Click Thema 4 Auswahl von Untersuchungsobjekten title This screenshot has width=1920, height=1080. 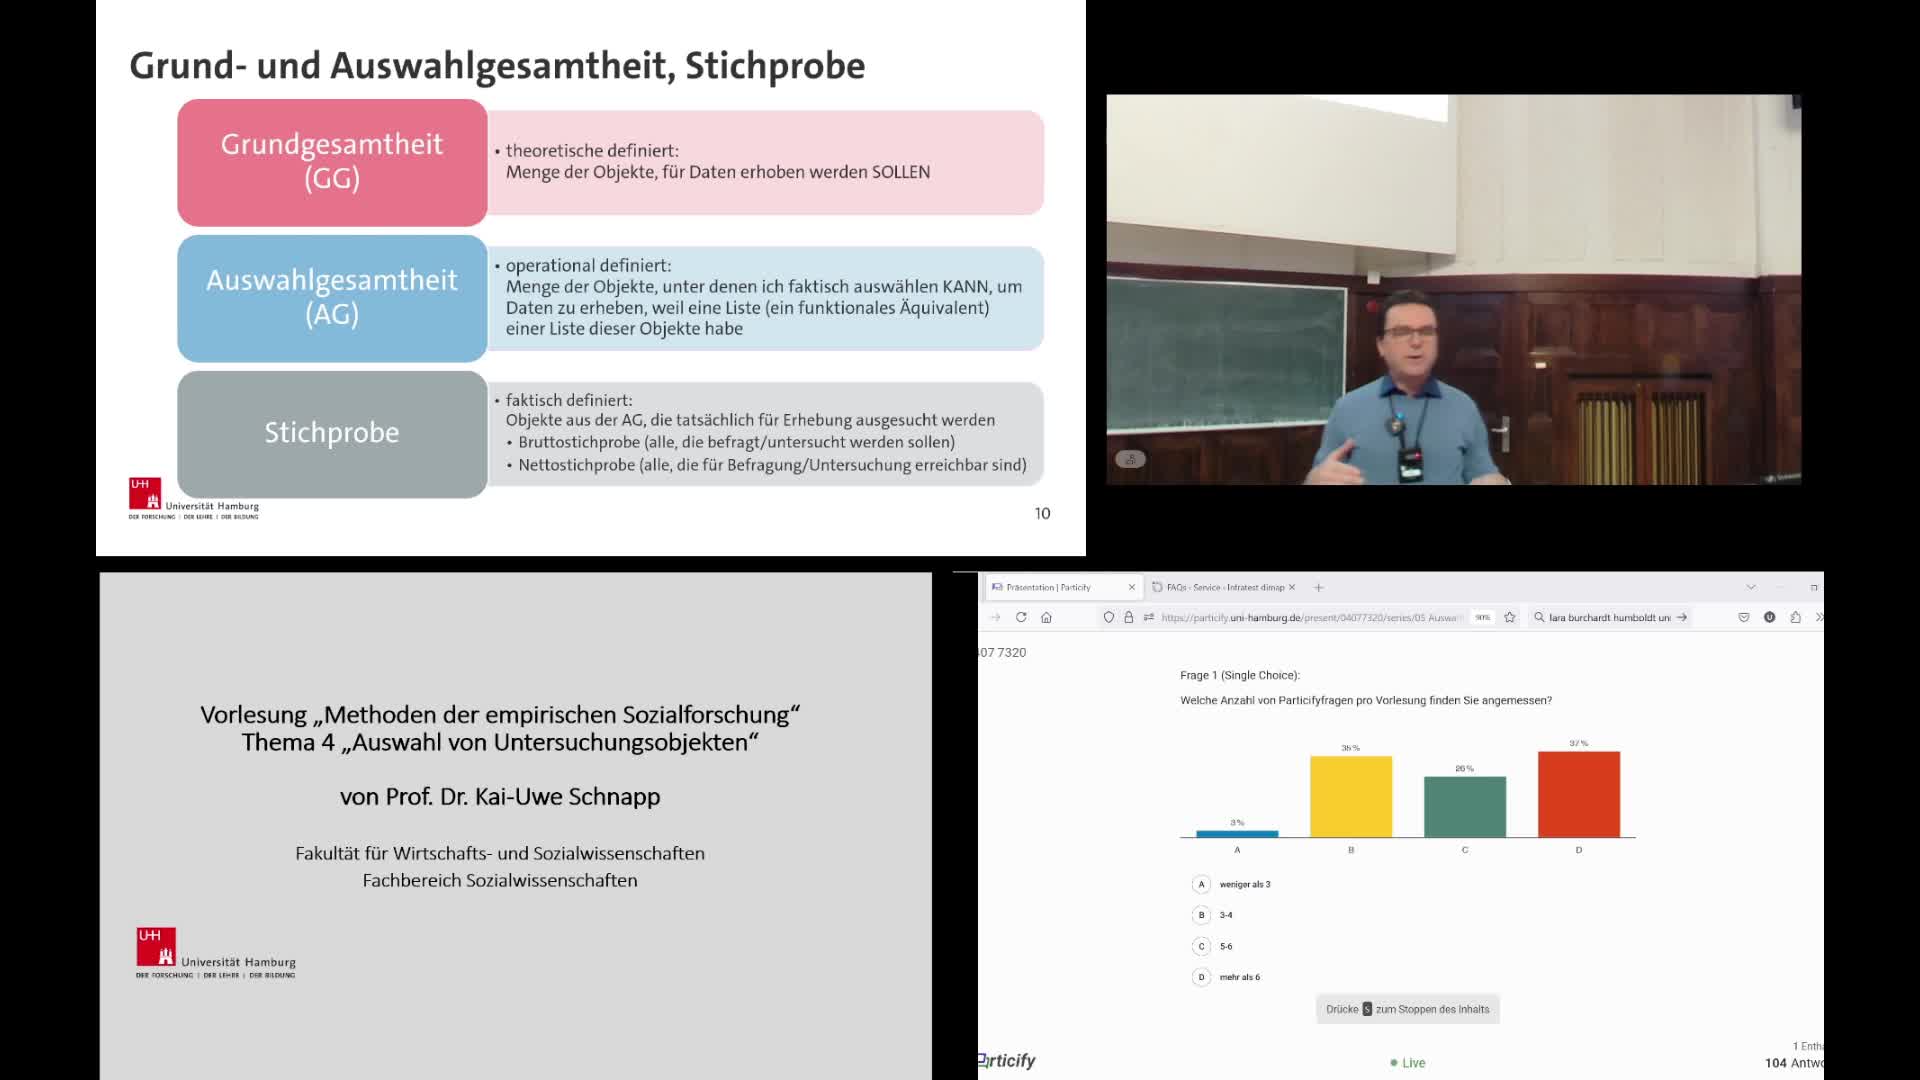click(500, 742)
